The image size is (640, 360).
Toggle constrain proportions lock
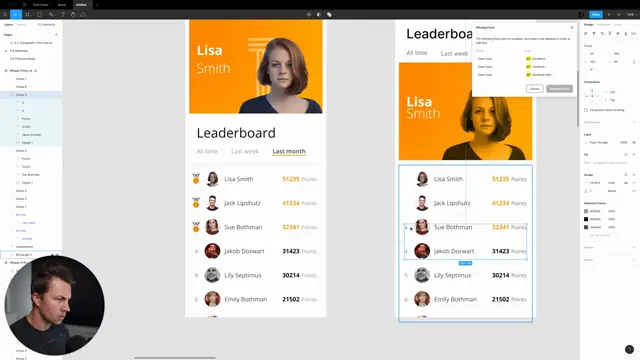[x=634, y=62]
